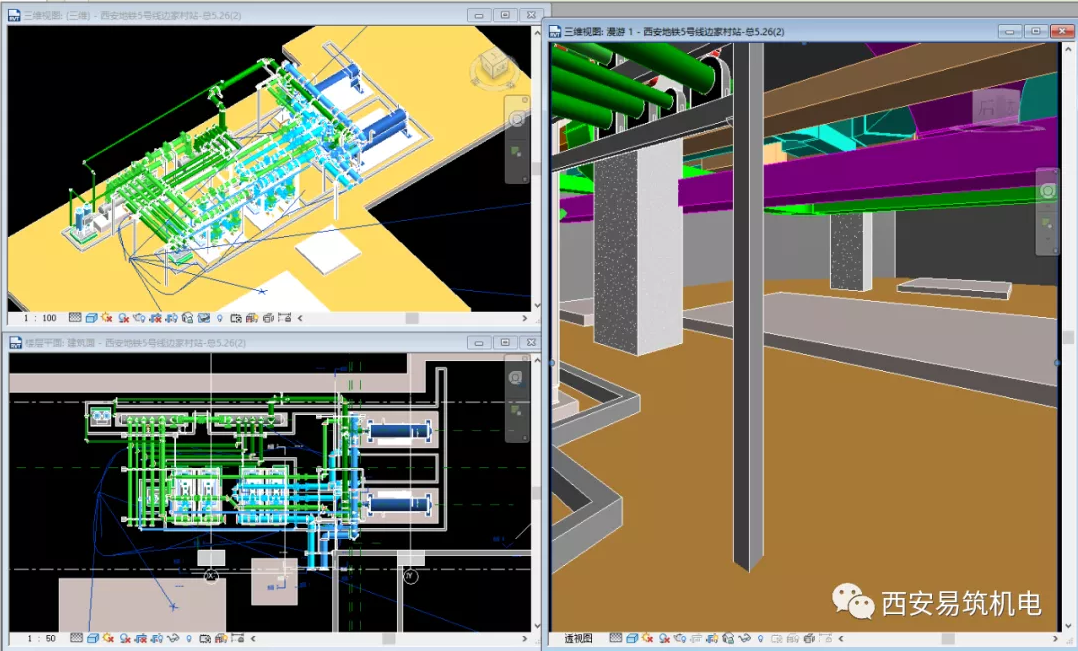The width and height of the screenshot is (1078, 651).
Task: Click the zoom tool in the 1:100 3D view
Action: (517, 152)
